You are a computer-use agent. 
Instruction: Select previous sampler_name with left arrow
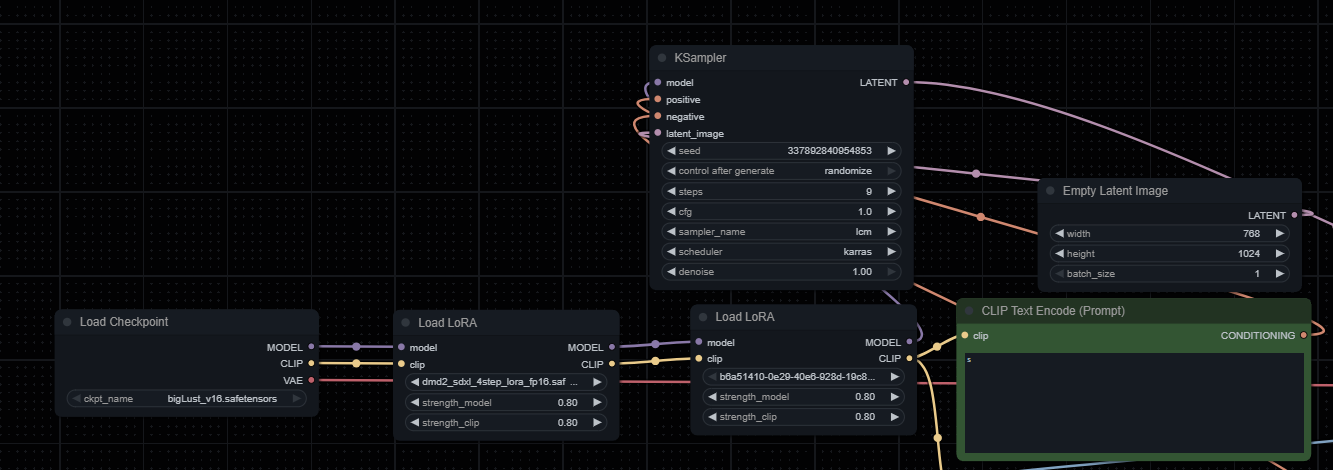click(672, 232)
